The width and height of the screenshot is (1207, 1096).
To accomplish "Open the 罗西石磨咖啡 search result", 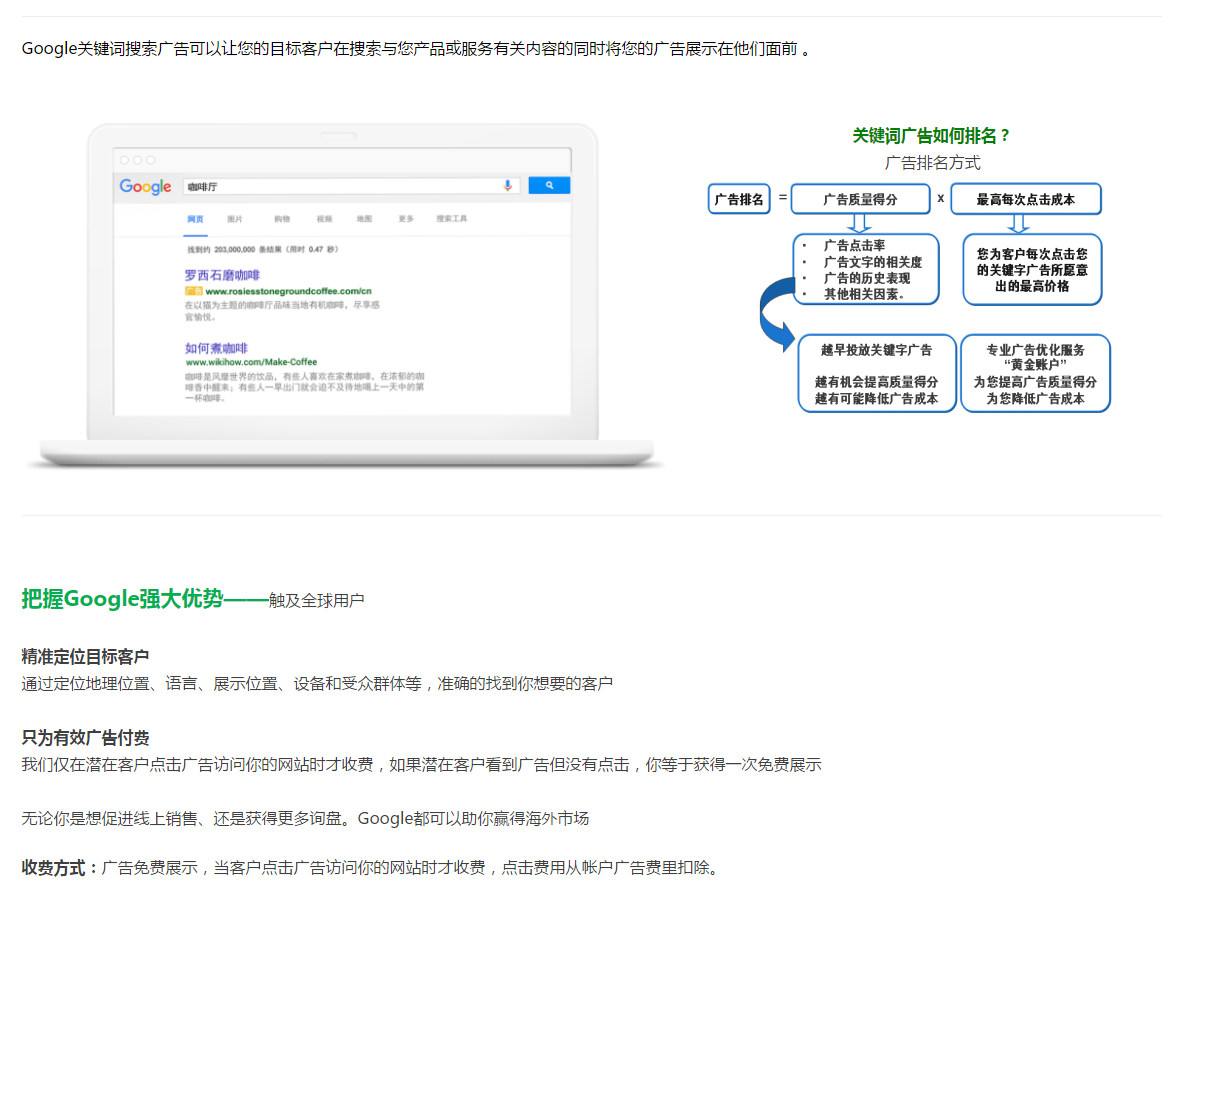I will click(x=222, y=275).
